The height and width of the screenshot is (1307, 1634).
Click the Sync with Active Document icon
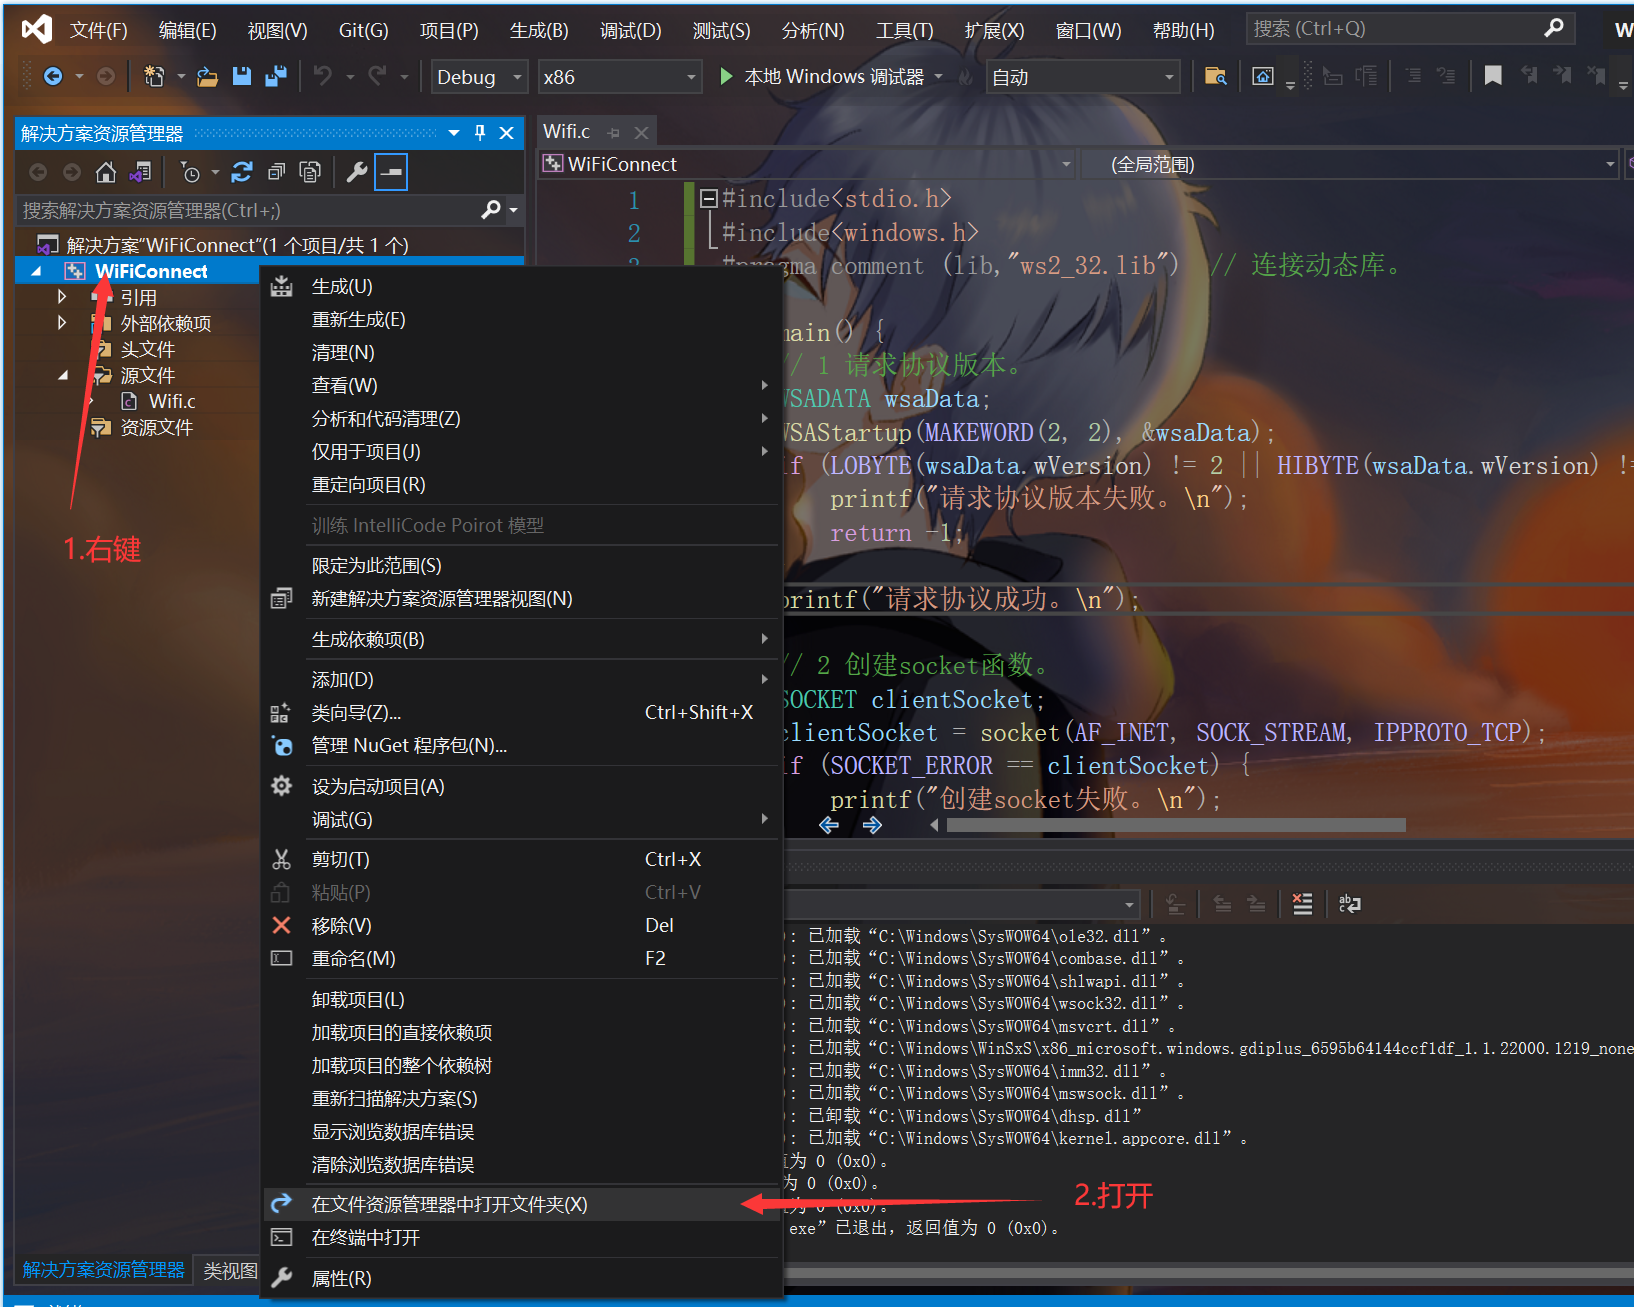[x=242, y=172]
